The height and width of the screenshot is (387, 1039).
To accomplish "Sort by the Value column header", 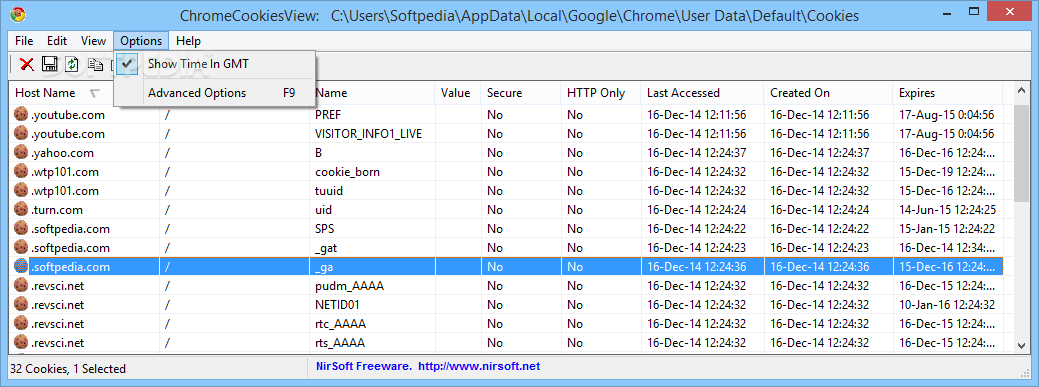I will click(x=457, y=93).
